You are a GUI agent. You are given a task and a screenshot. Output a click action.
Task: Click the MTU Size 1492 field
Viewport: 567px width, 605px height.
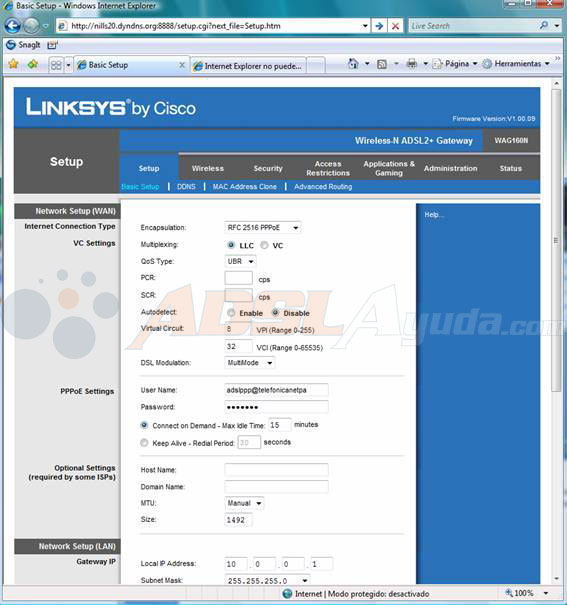tap(238, 520)
